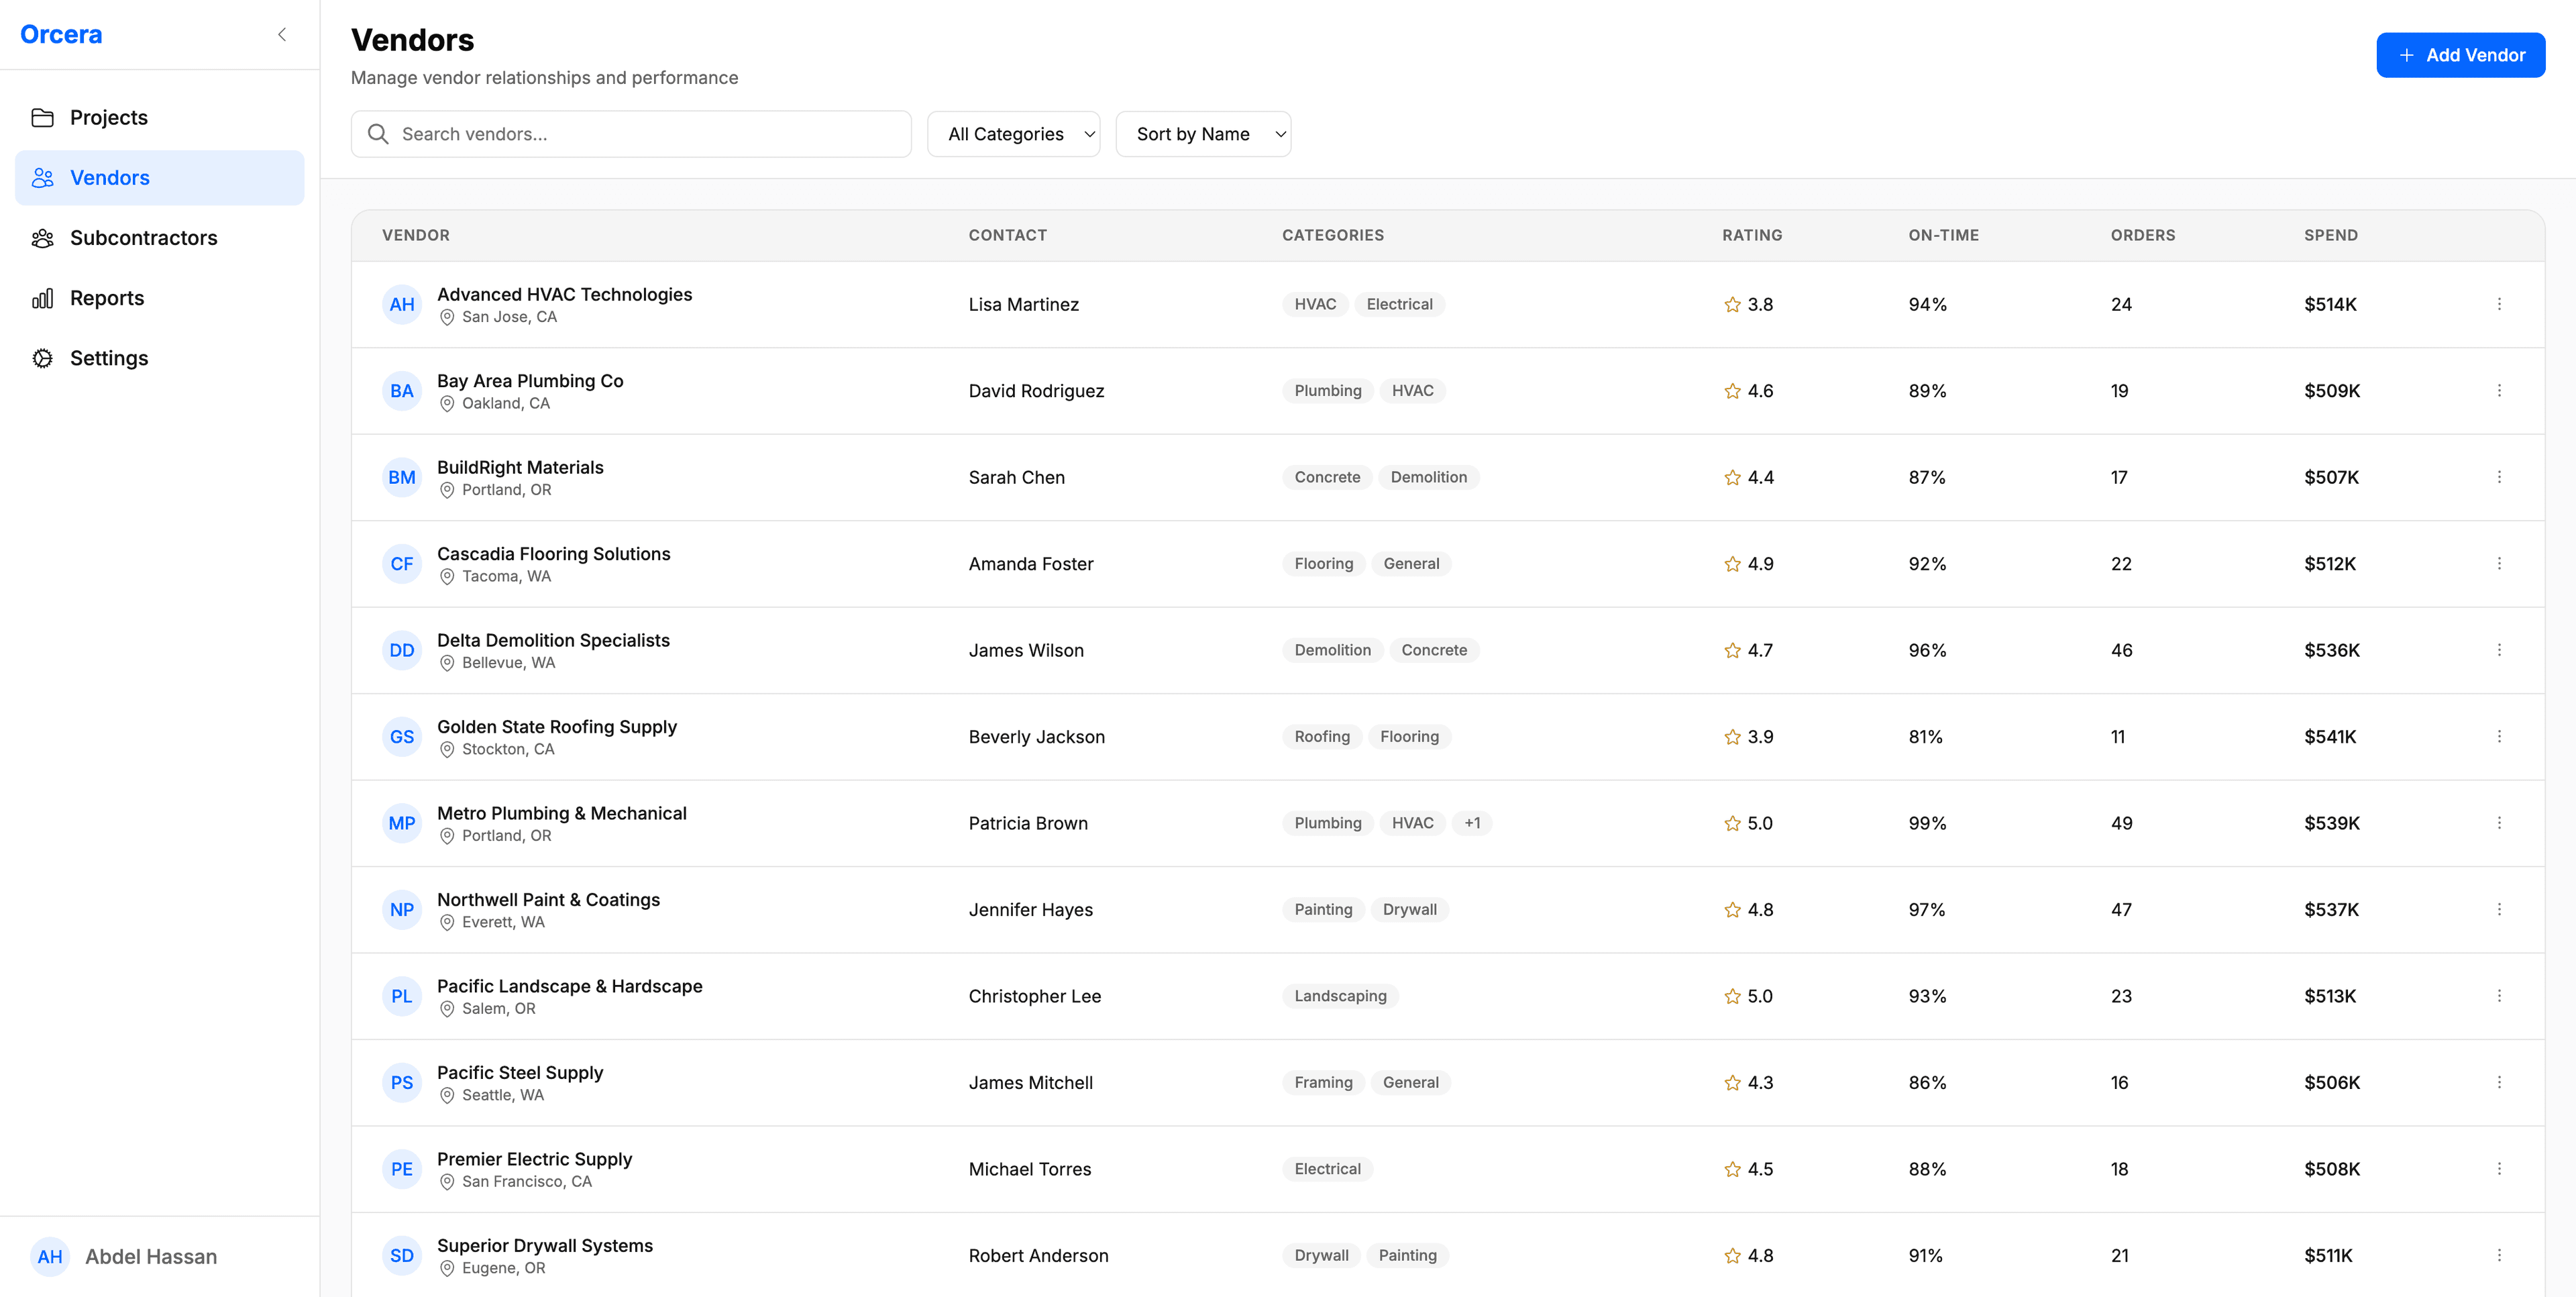Open the three-dot menu for Superior Drywall Systems
This screenshot has width=2576, height=1297.
point(2499,1255)
